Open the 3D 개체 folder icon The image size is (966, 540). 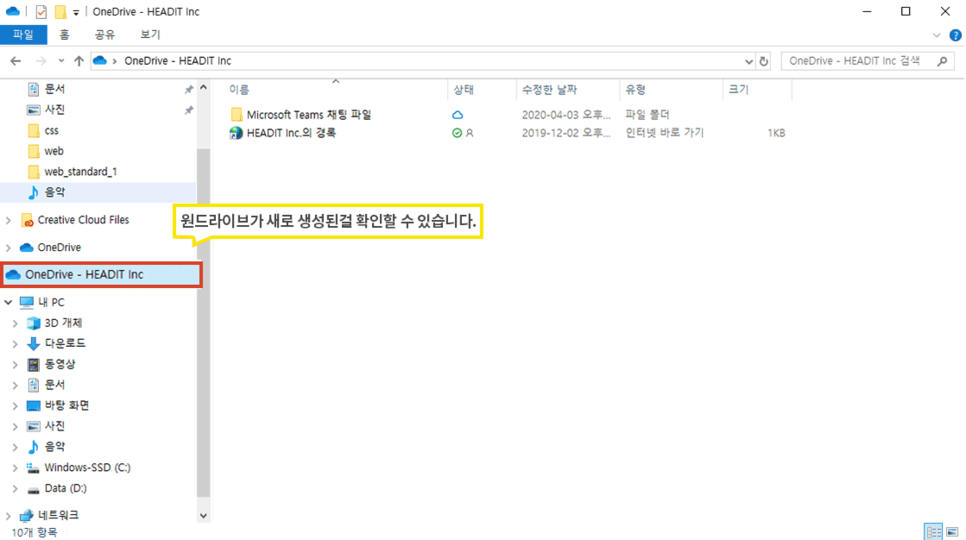click(33, 323)
